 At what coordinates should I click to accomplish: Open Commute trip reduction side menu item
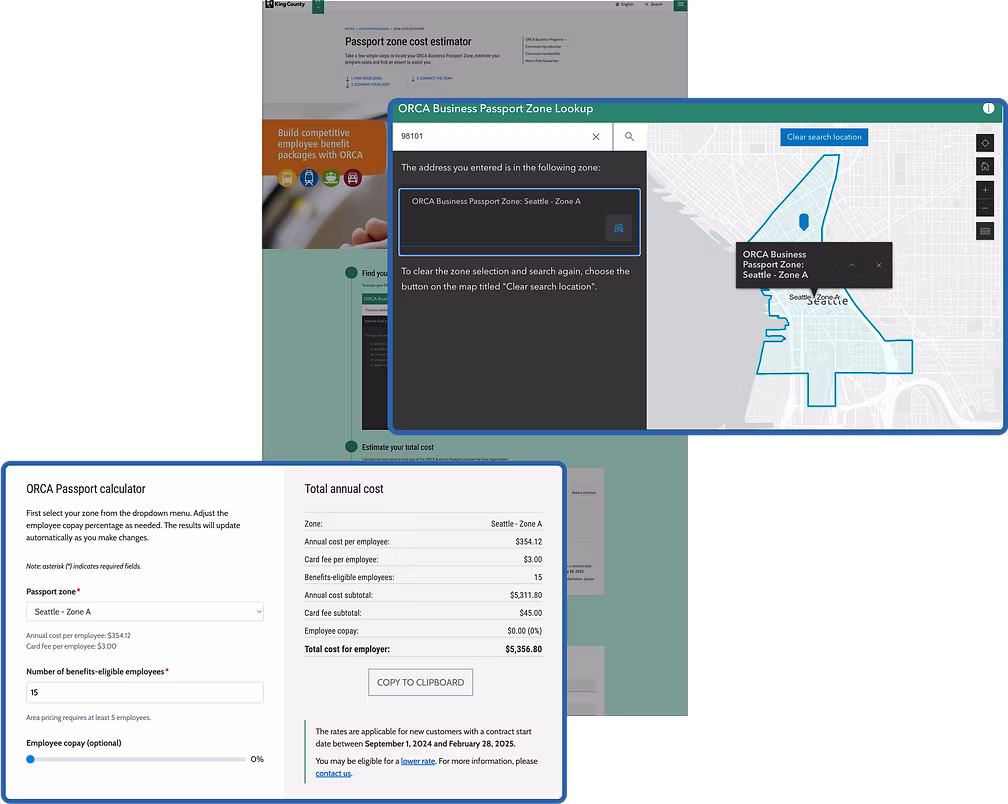(x=543, y=46)
